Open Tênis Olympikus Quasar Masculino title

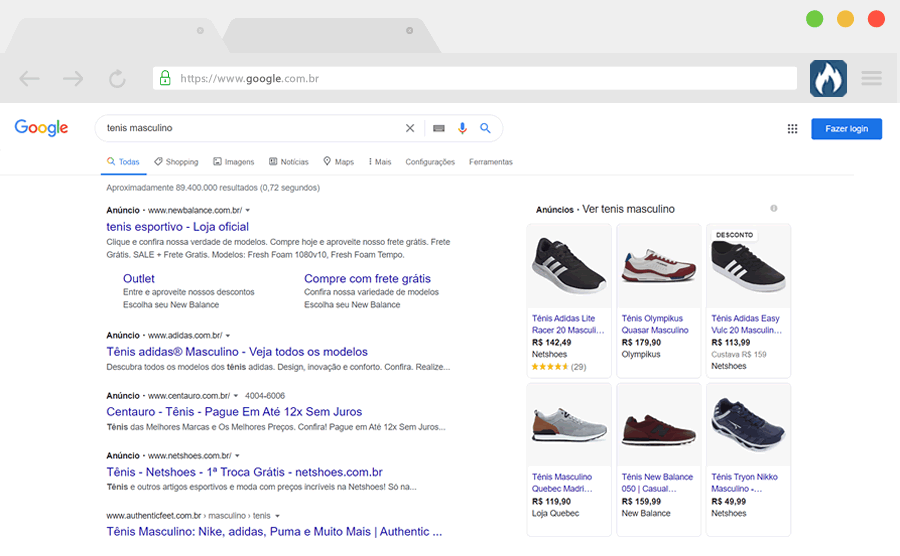point(655,324)
